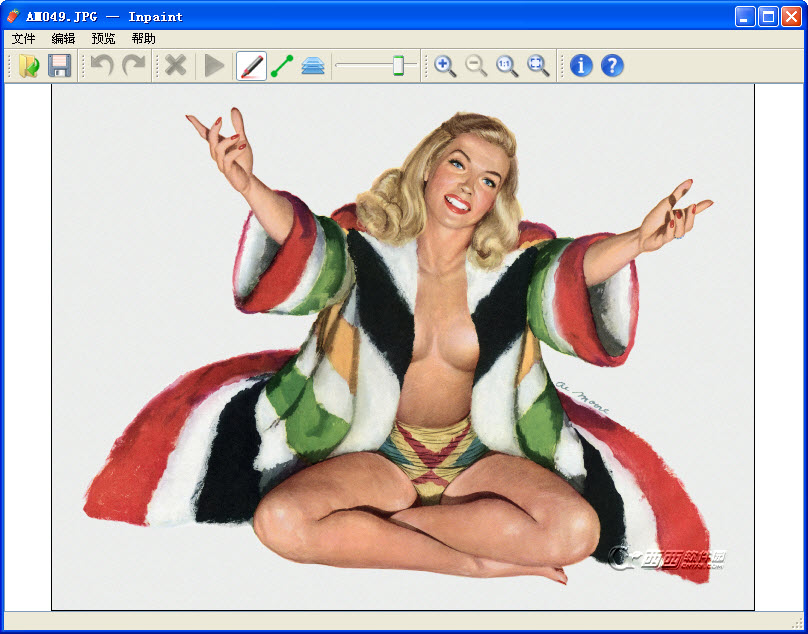Image resolution: width=808 pixels, height=634 pixels.
Task: Reset zoom to 1:1 actual size
Action: point(507,66)
